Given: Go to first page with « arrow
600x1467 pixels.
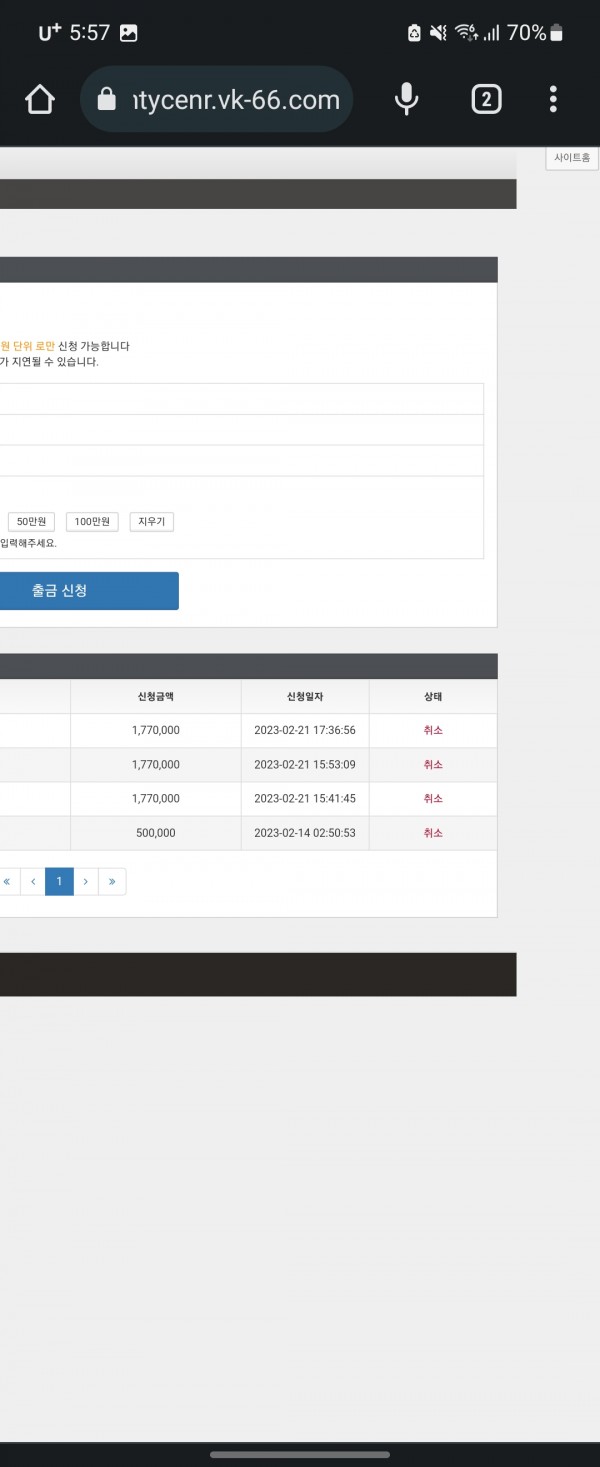Looking at the screenshot, I should click(x=7, y=881).
